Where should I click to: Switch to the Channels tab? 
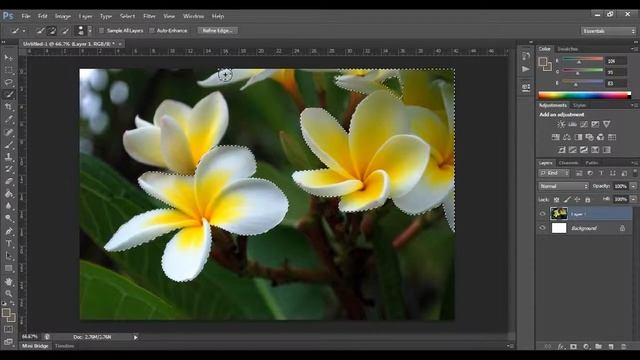pyautogui.click(x=569, y=163)
